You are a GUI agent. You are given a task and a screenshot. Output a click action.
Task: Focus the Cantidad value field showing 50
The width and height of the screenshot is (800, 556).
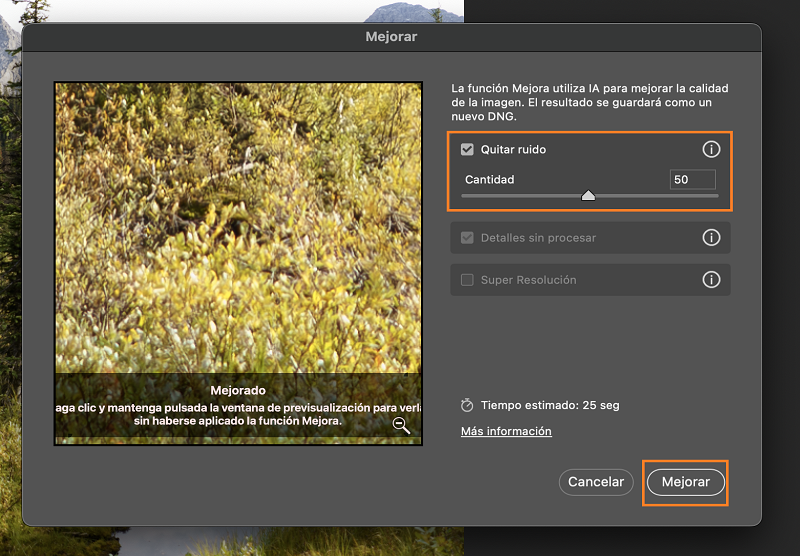[692, 180]
